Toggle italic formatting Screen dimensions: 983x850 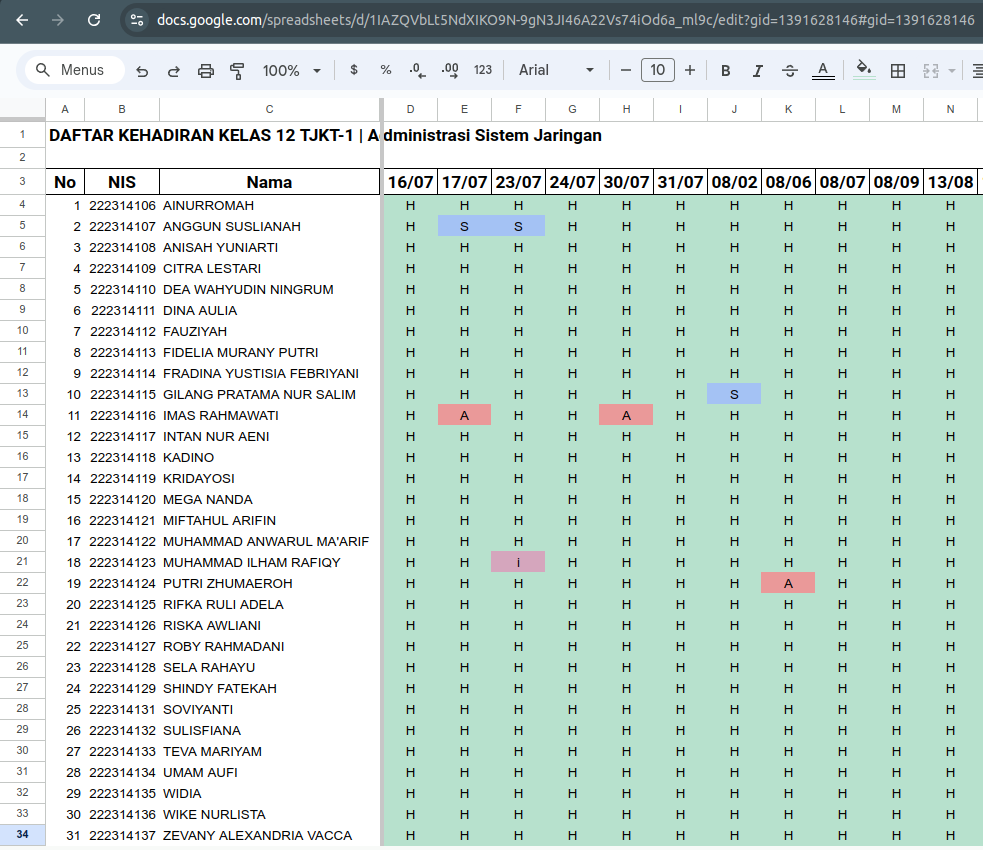pos(757,70)
